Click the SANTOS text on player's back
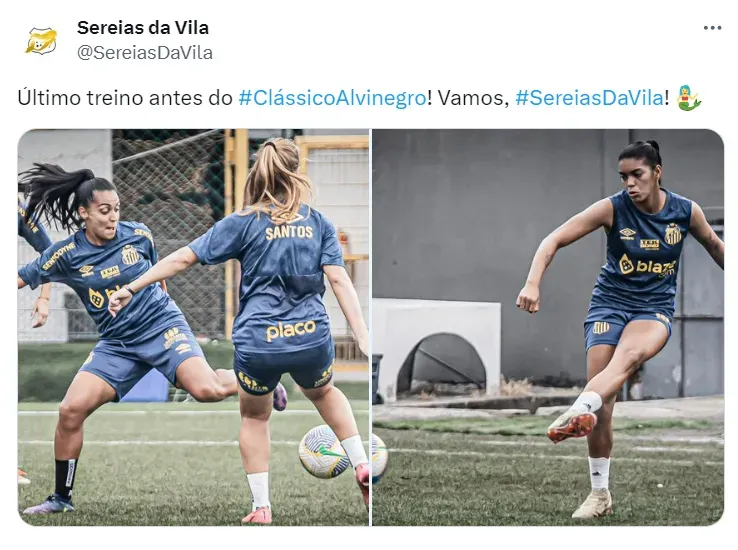The height and width of the screenshot is (550, 738). pyautogui.click(x=289, y=232)
